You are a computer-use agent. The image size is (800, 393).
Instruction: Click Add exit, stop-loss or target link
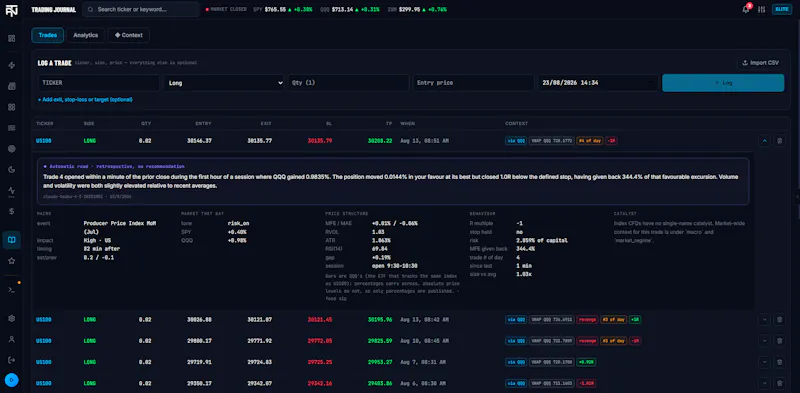click(x=85, y=100)
